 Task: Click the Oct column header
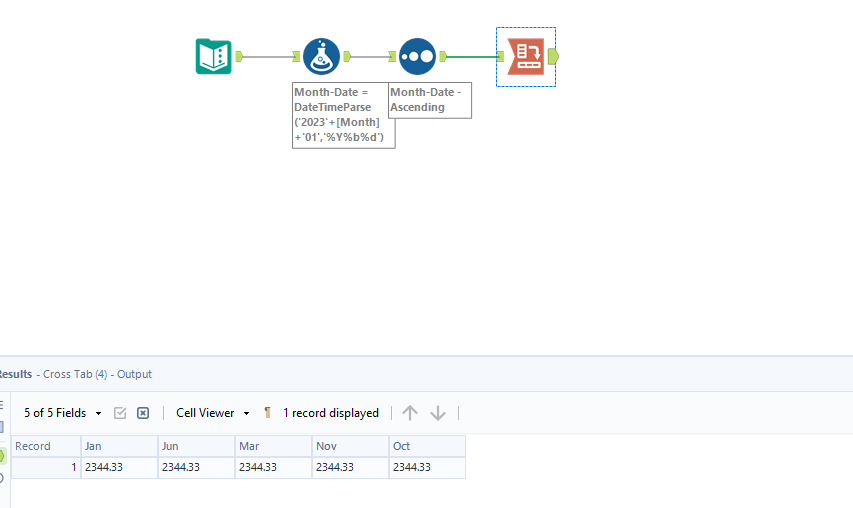pos(428,446)
